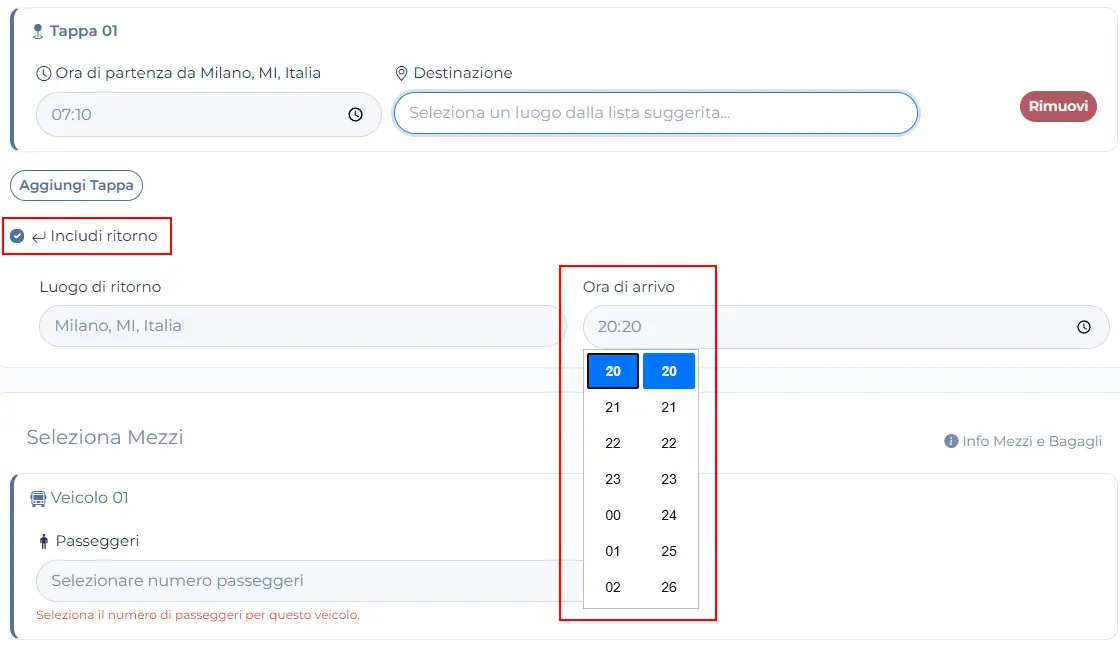Click the Seleziona Mezzi heading
This screenshot has width=1120, height=651.
click(x=105, y=437)
